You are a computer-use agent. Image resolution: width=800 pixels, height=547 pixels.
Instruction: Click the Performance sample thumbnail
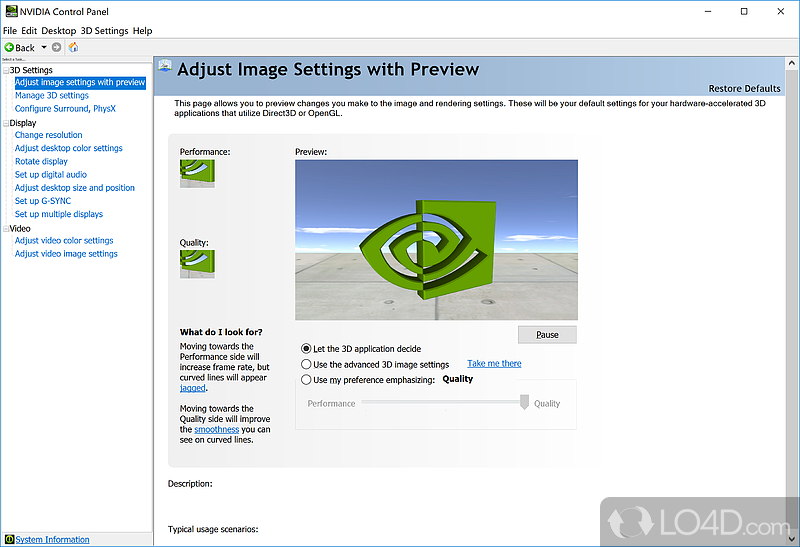point(197,173)
